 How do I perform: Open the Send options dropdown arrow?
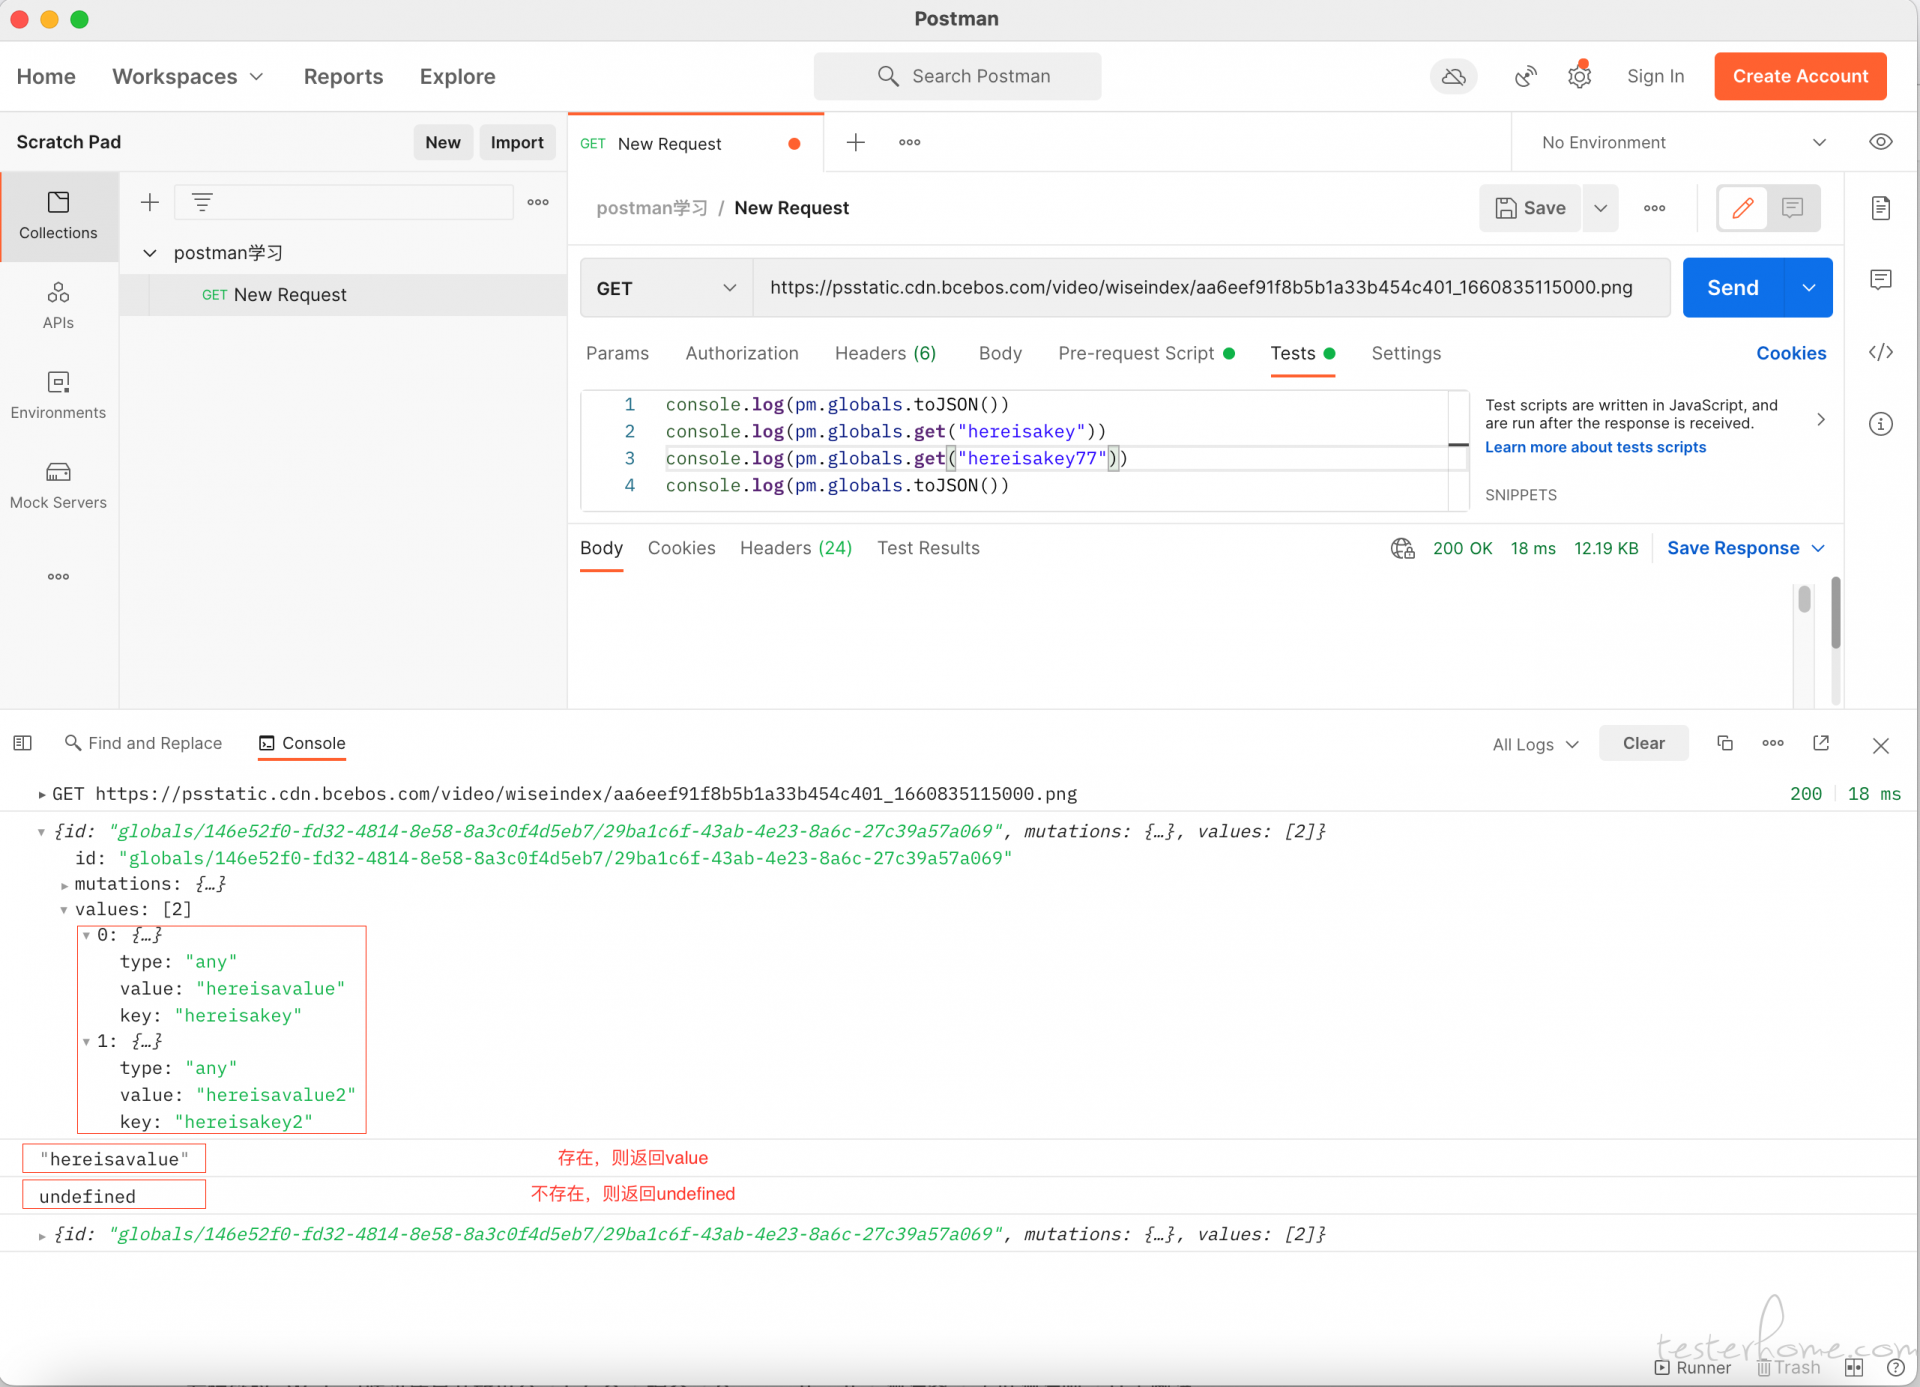pos(1809,288)
